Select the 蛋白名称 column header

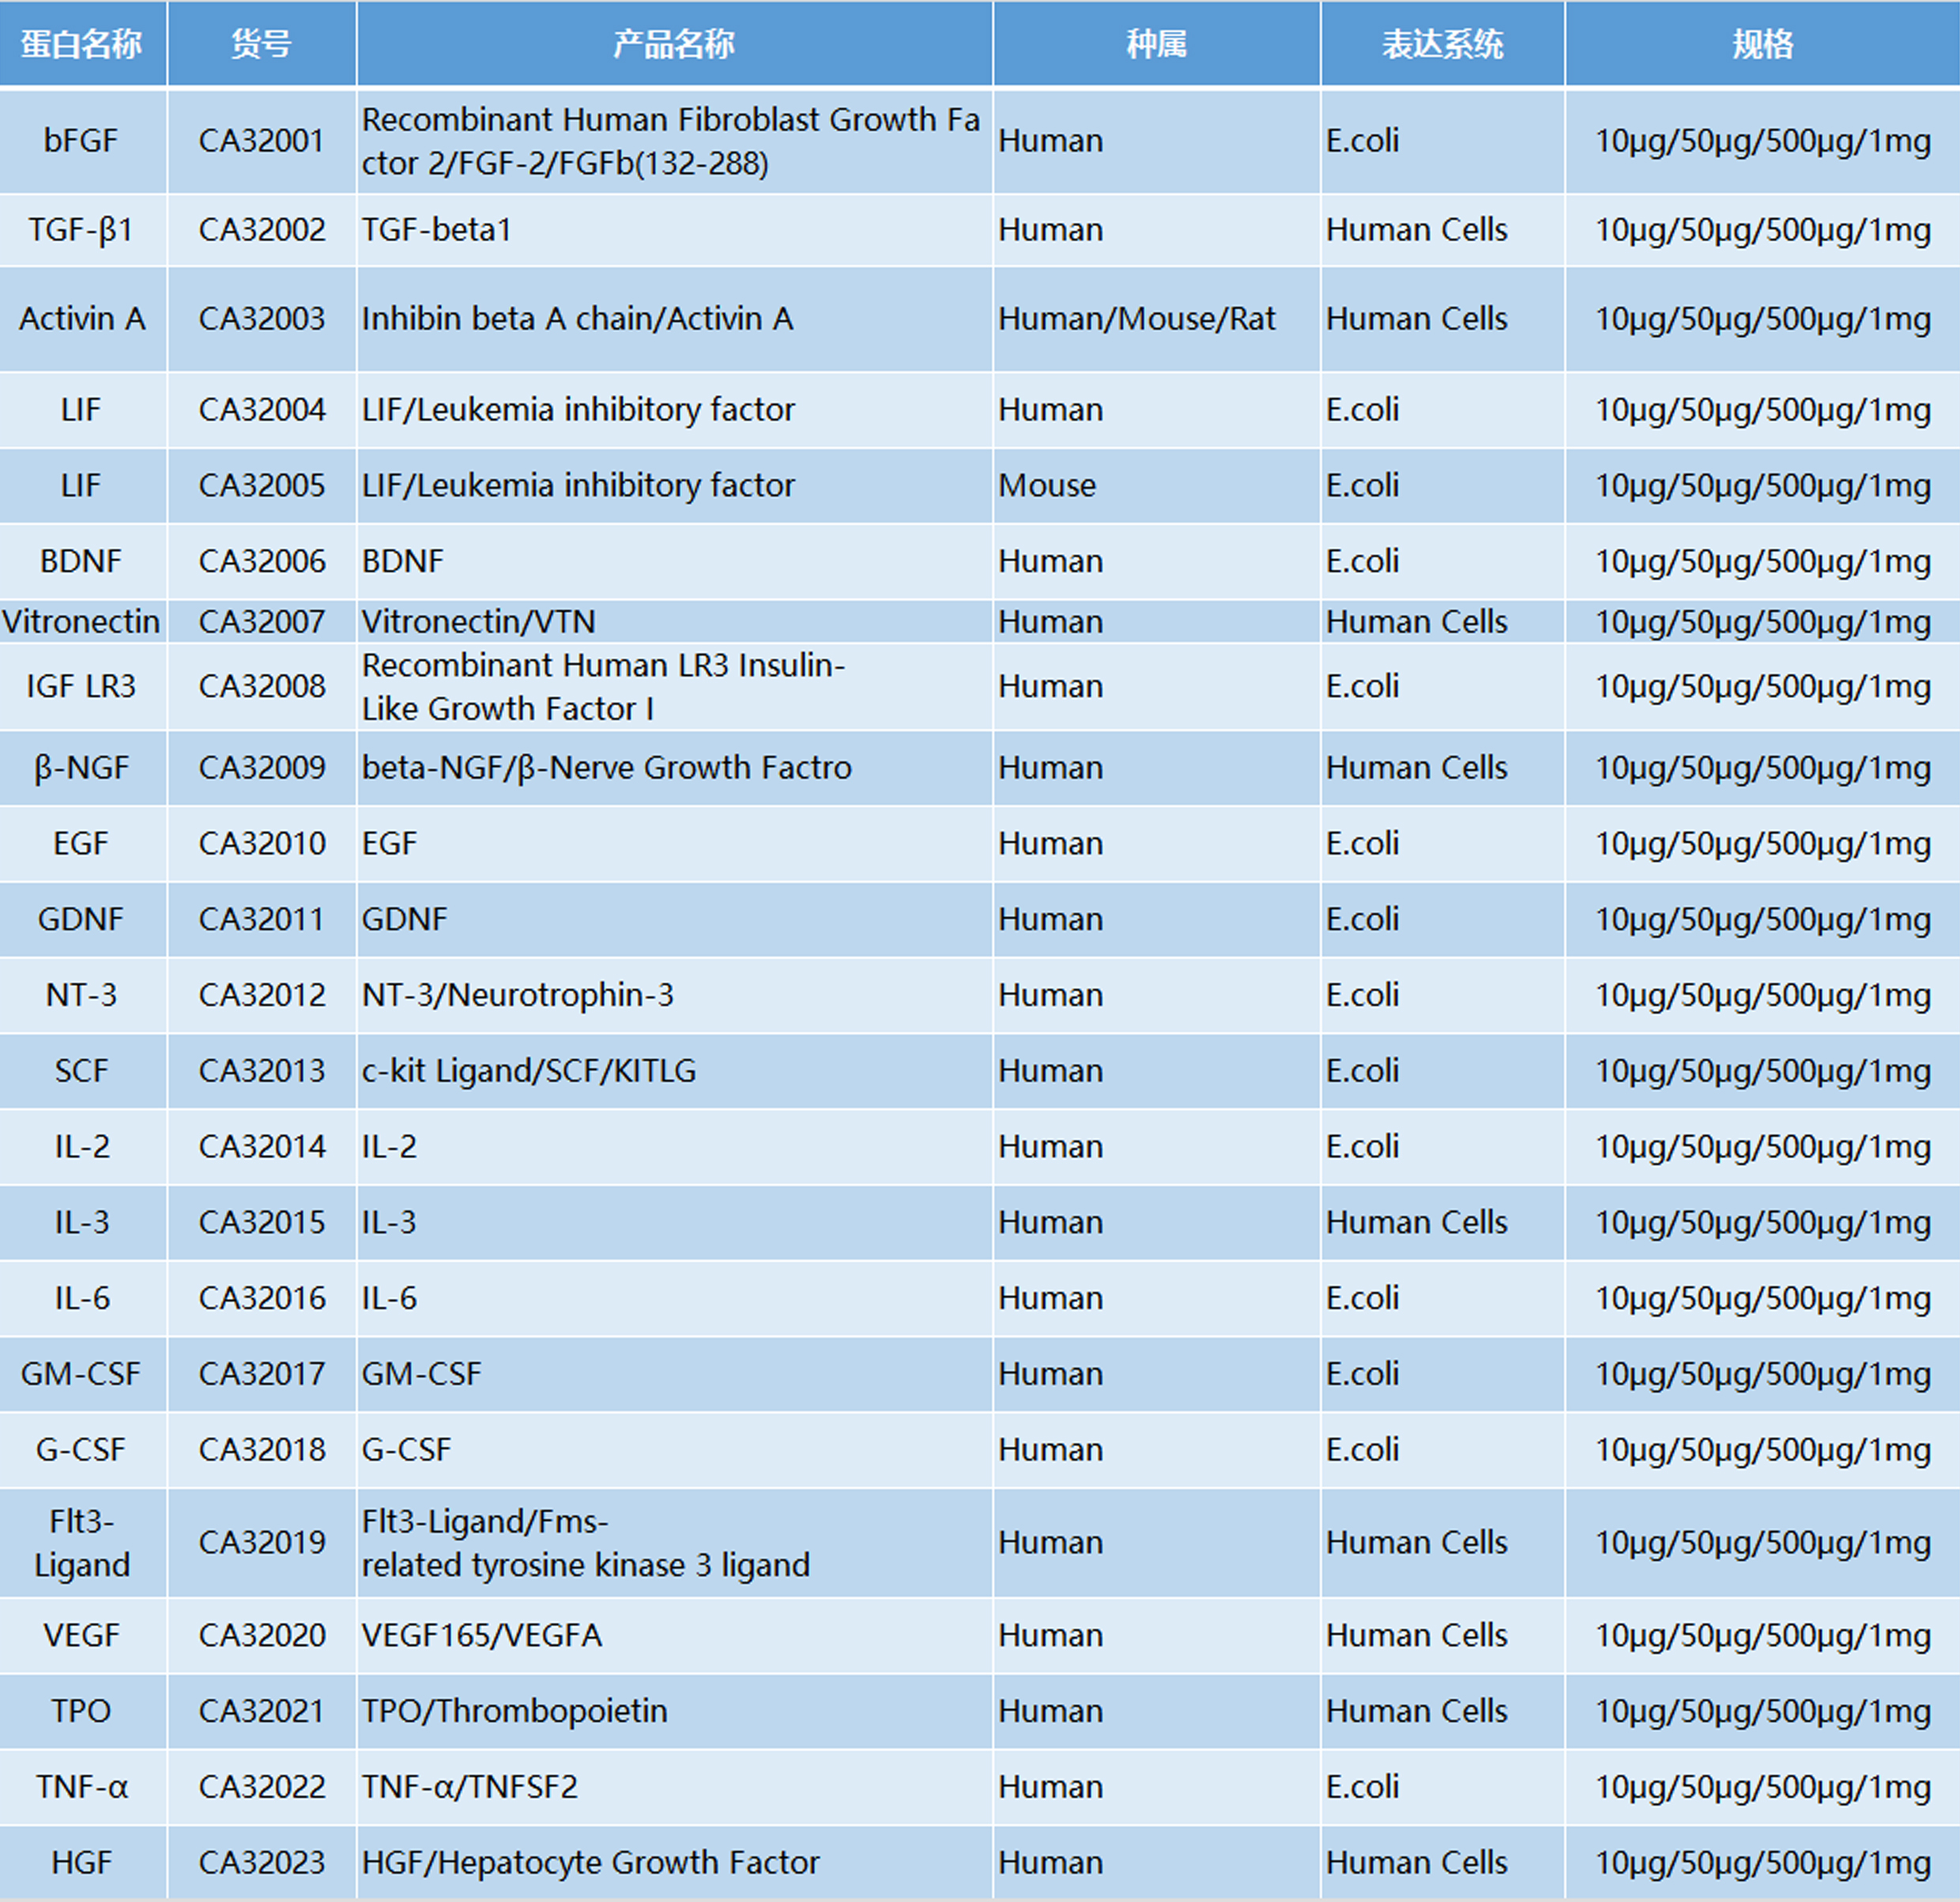[82, 44]
